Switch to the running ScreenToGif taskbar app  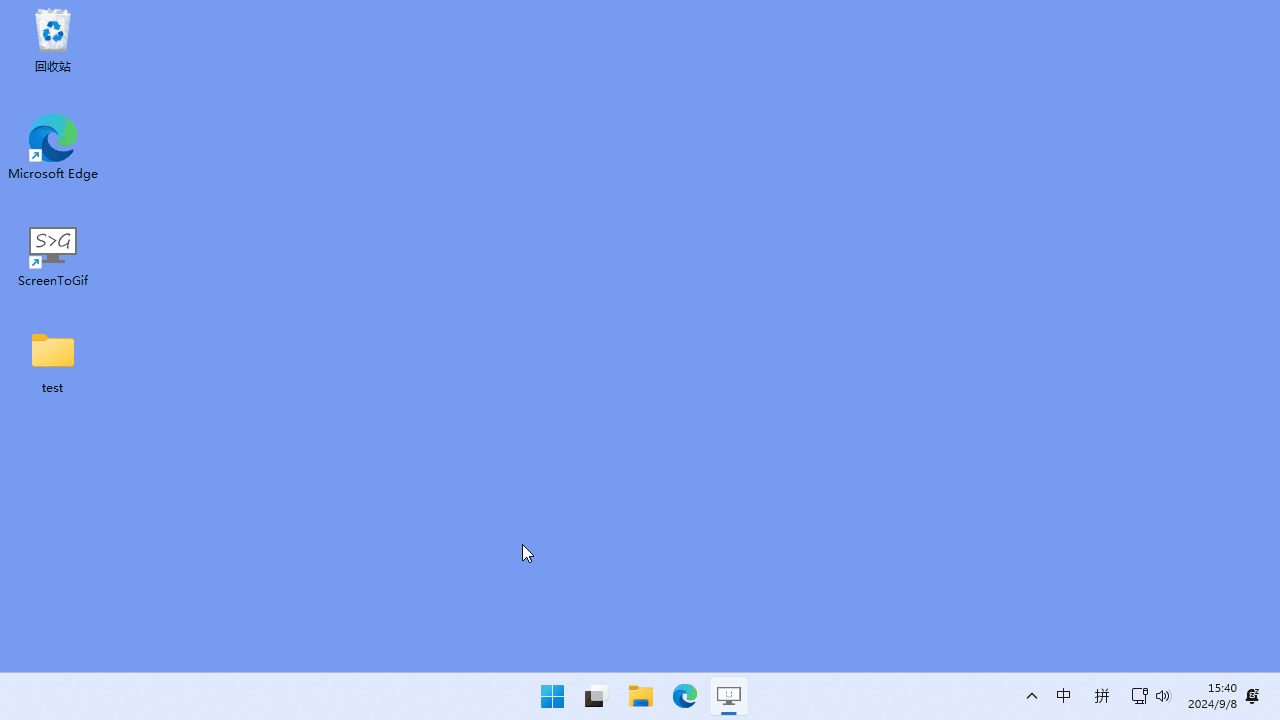point(729,696)
